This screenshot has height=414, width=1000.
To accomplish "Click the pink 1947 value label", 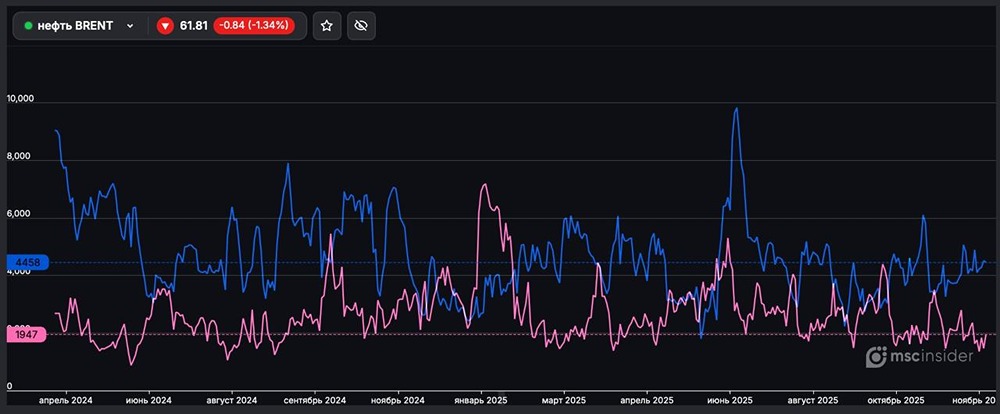I will pyautogui.click(x=26, y=335).
